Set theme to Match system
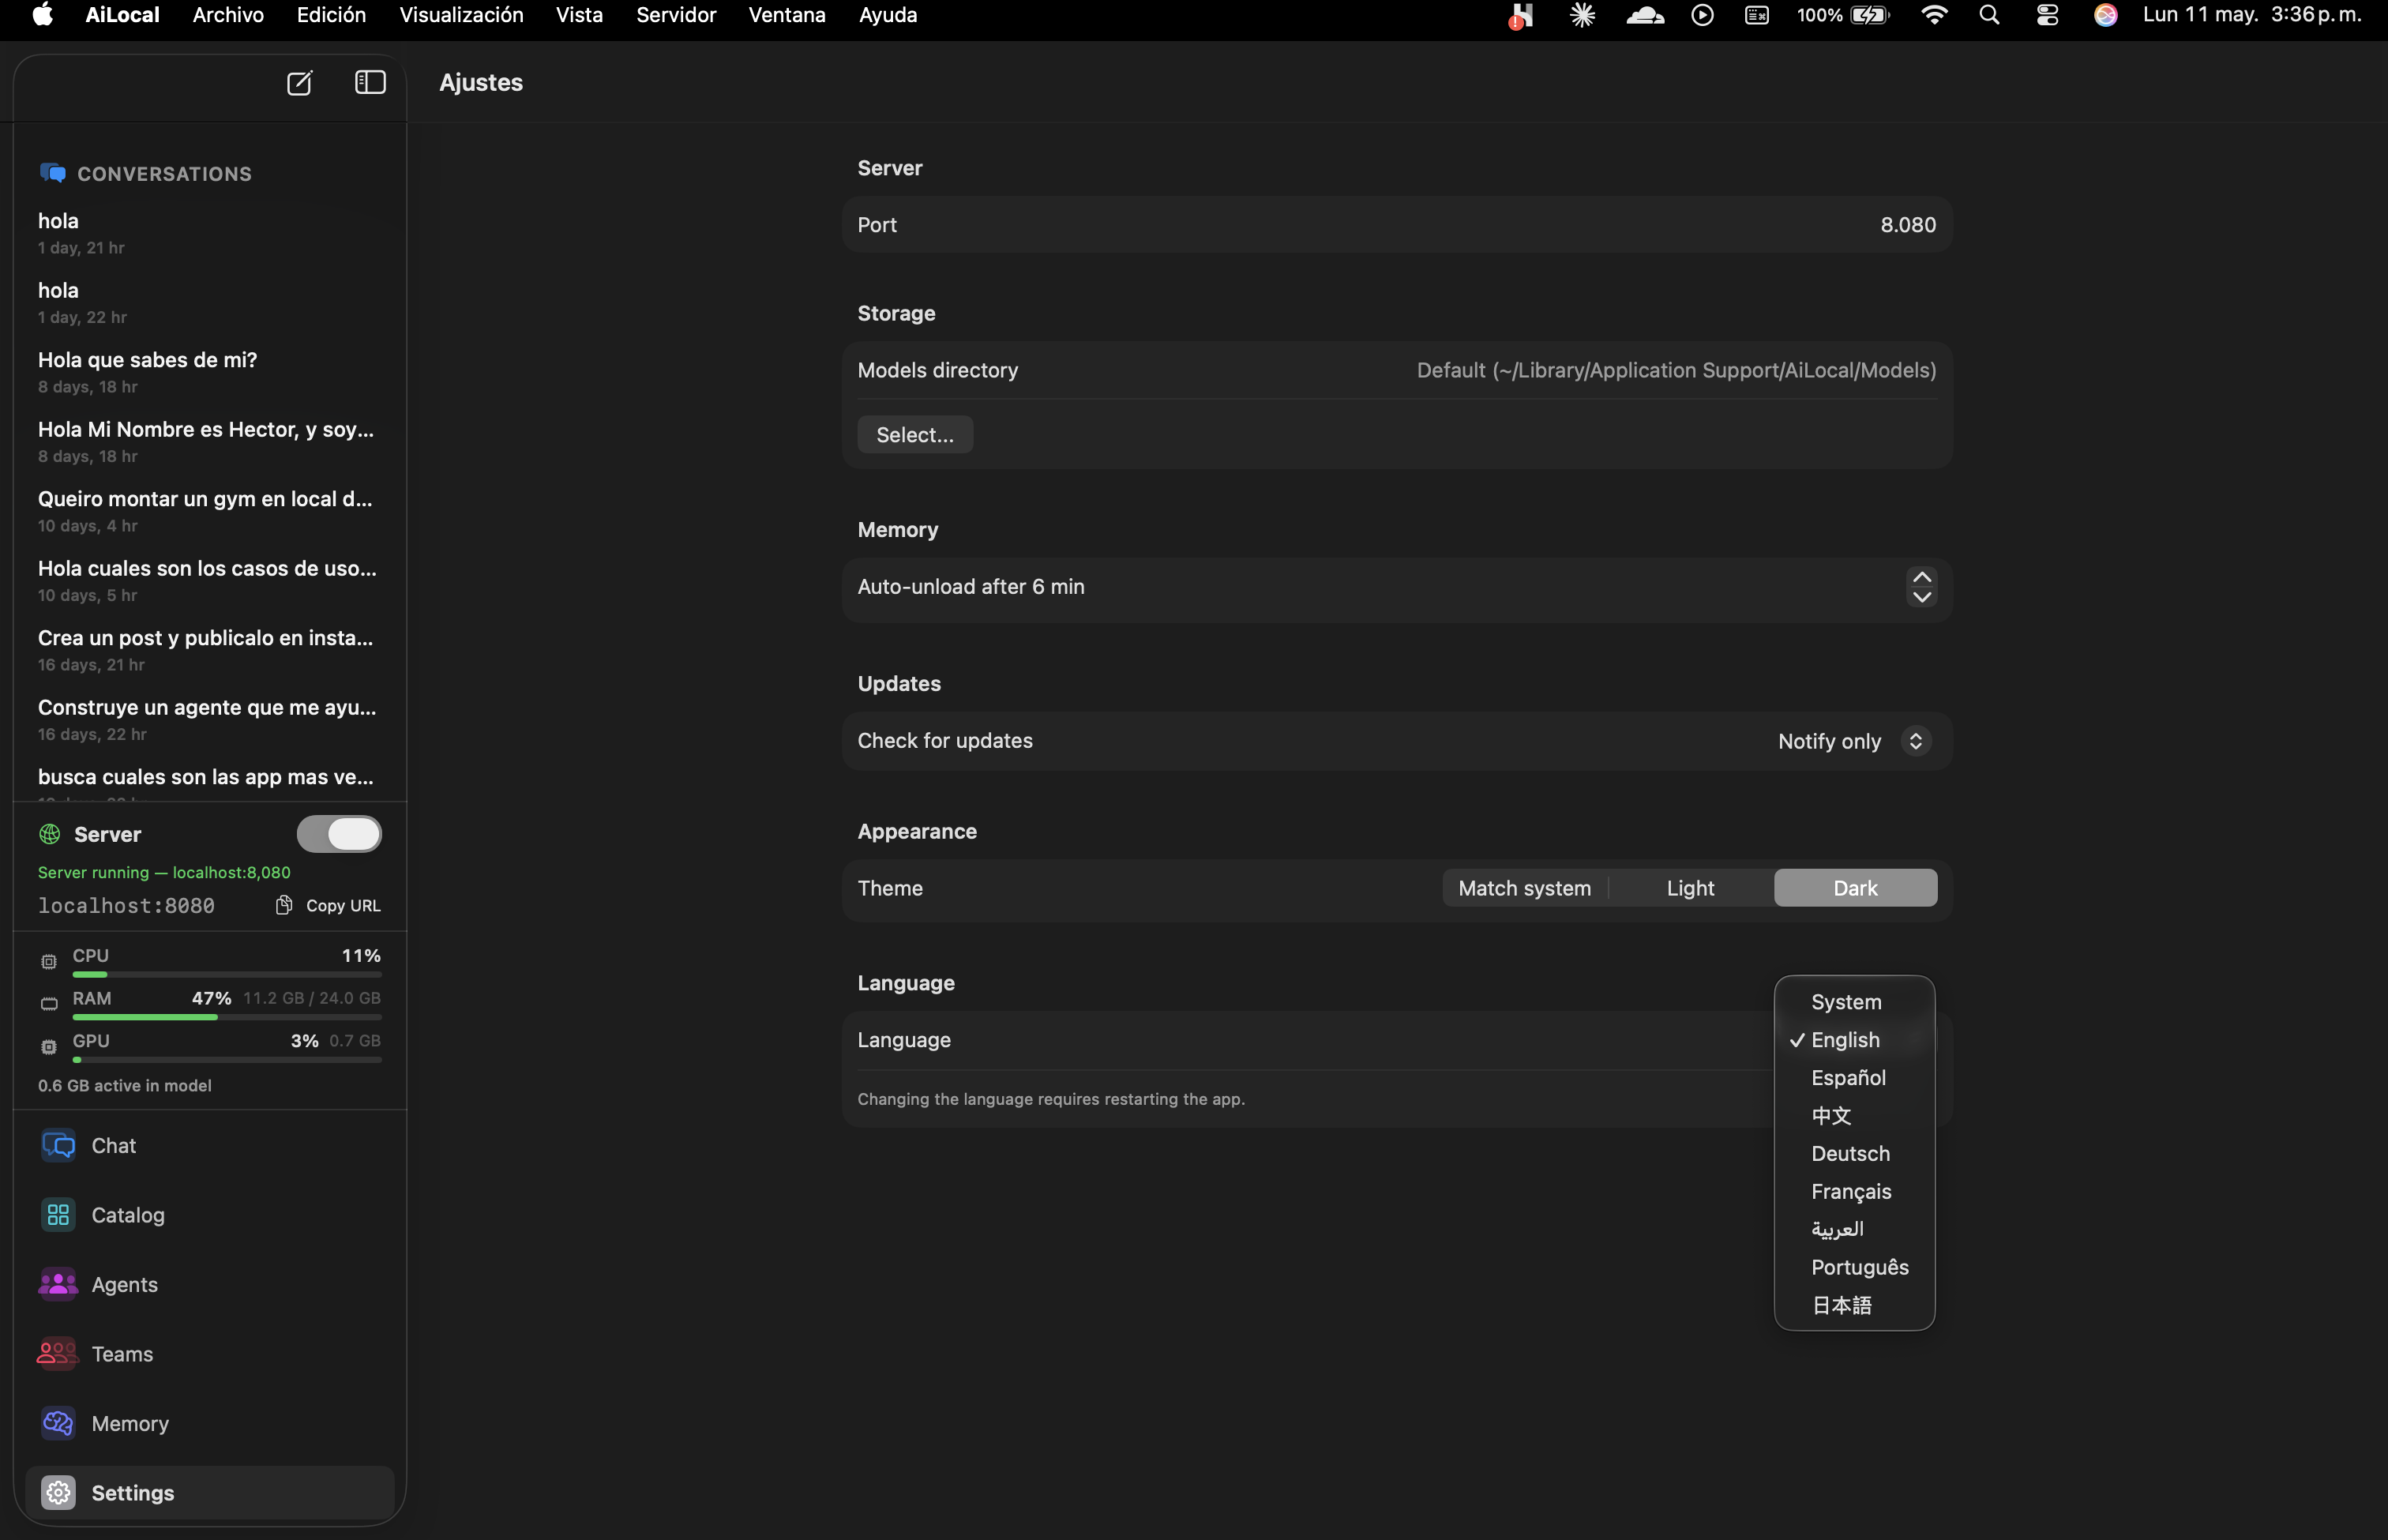This screenshot has width=2388, height=1540. coord(1524,888)
